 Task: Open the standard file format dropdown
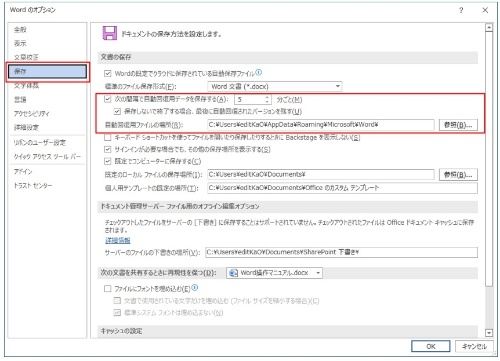275,87
